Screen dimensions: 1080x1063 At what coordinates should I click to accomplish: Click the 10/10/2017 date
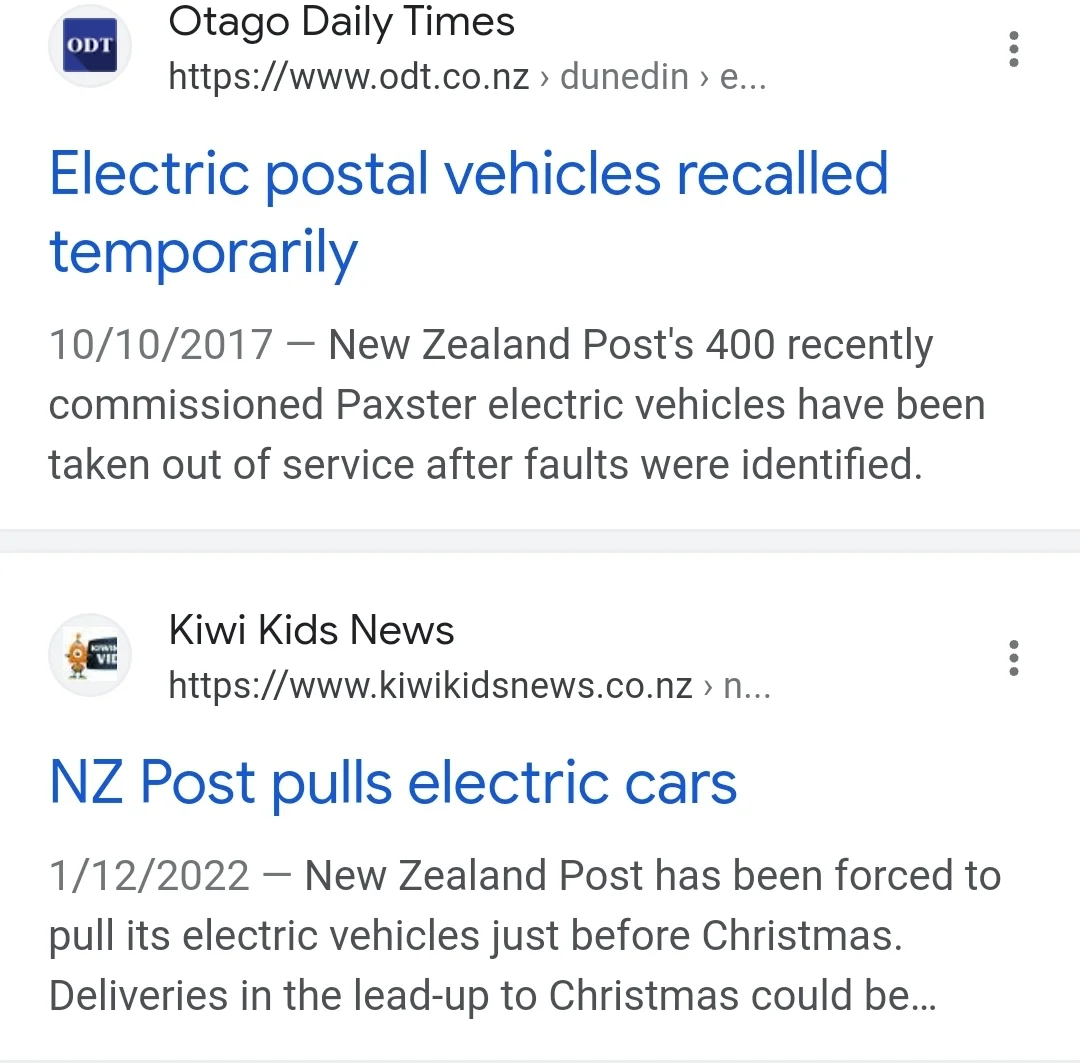click(x=161, y=345)
